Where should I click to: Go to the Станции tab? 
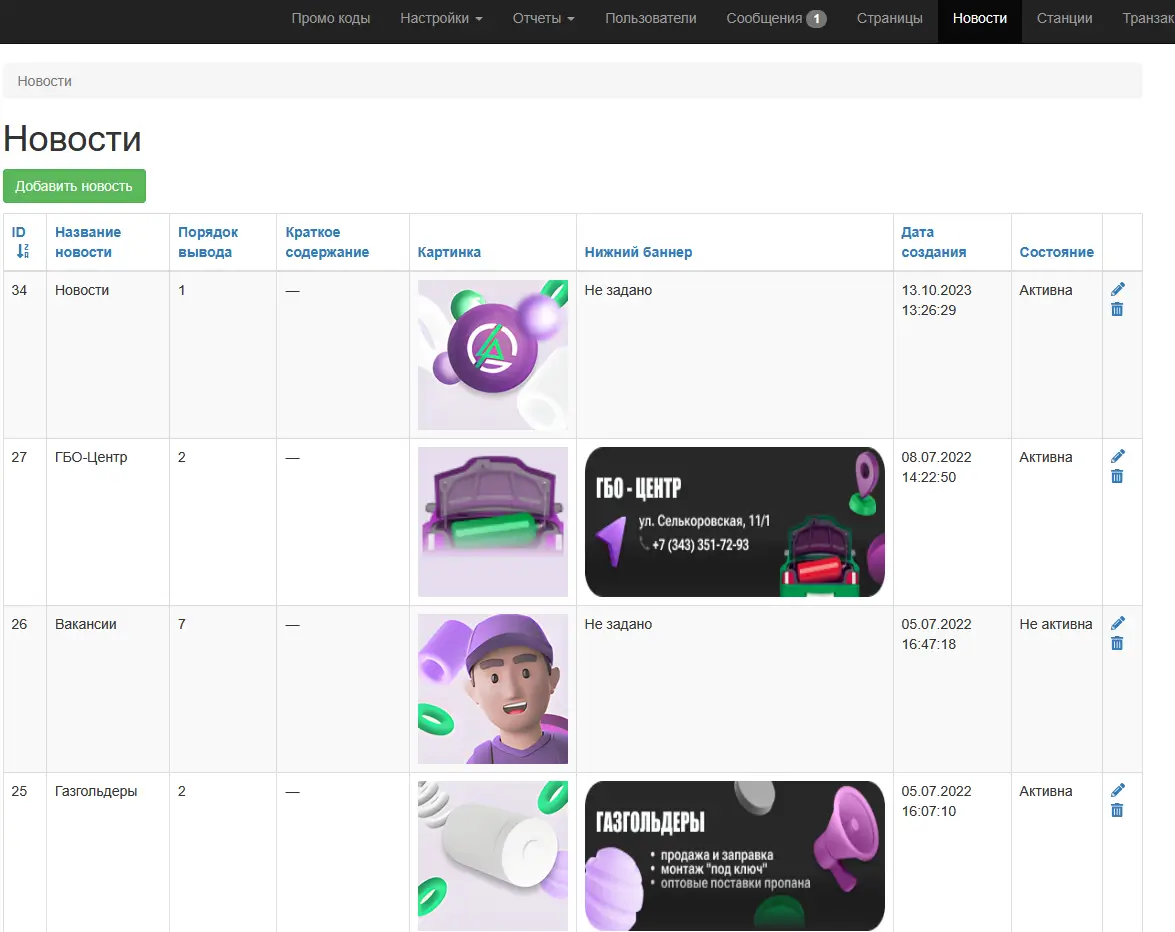1064,18
